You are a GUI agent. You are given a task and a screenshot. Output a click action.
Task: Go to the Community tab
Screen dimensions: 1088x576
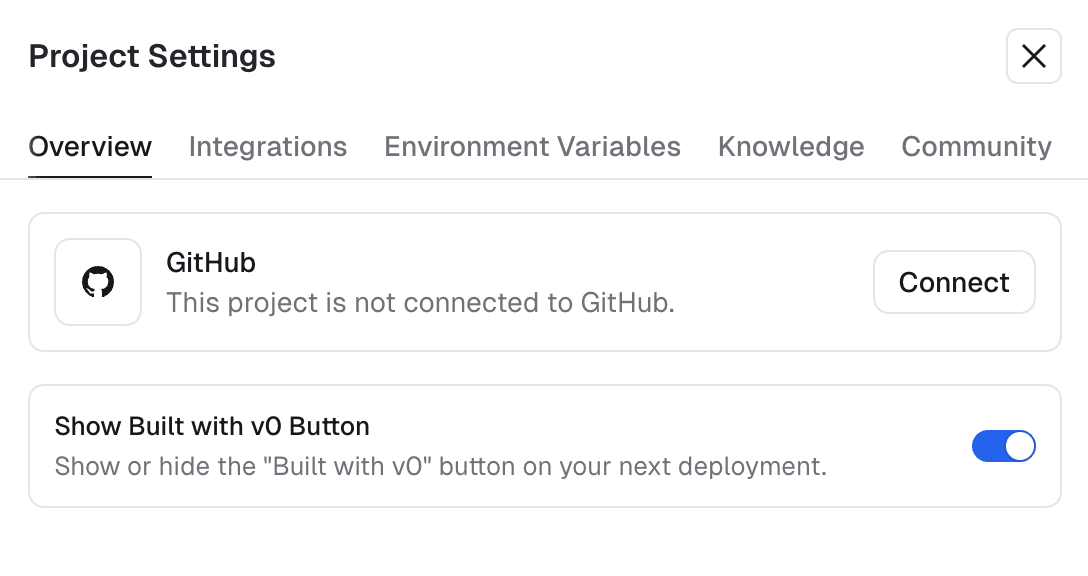point(976,146)
